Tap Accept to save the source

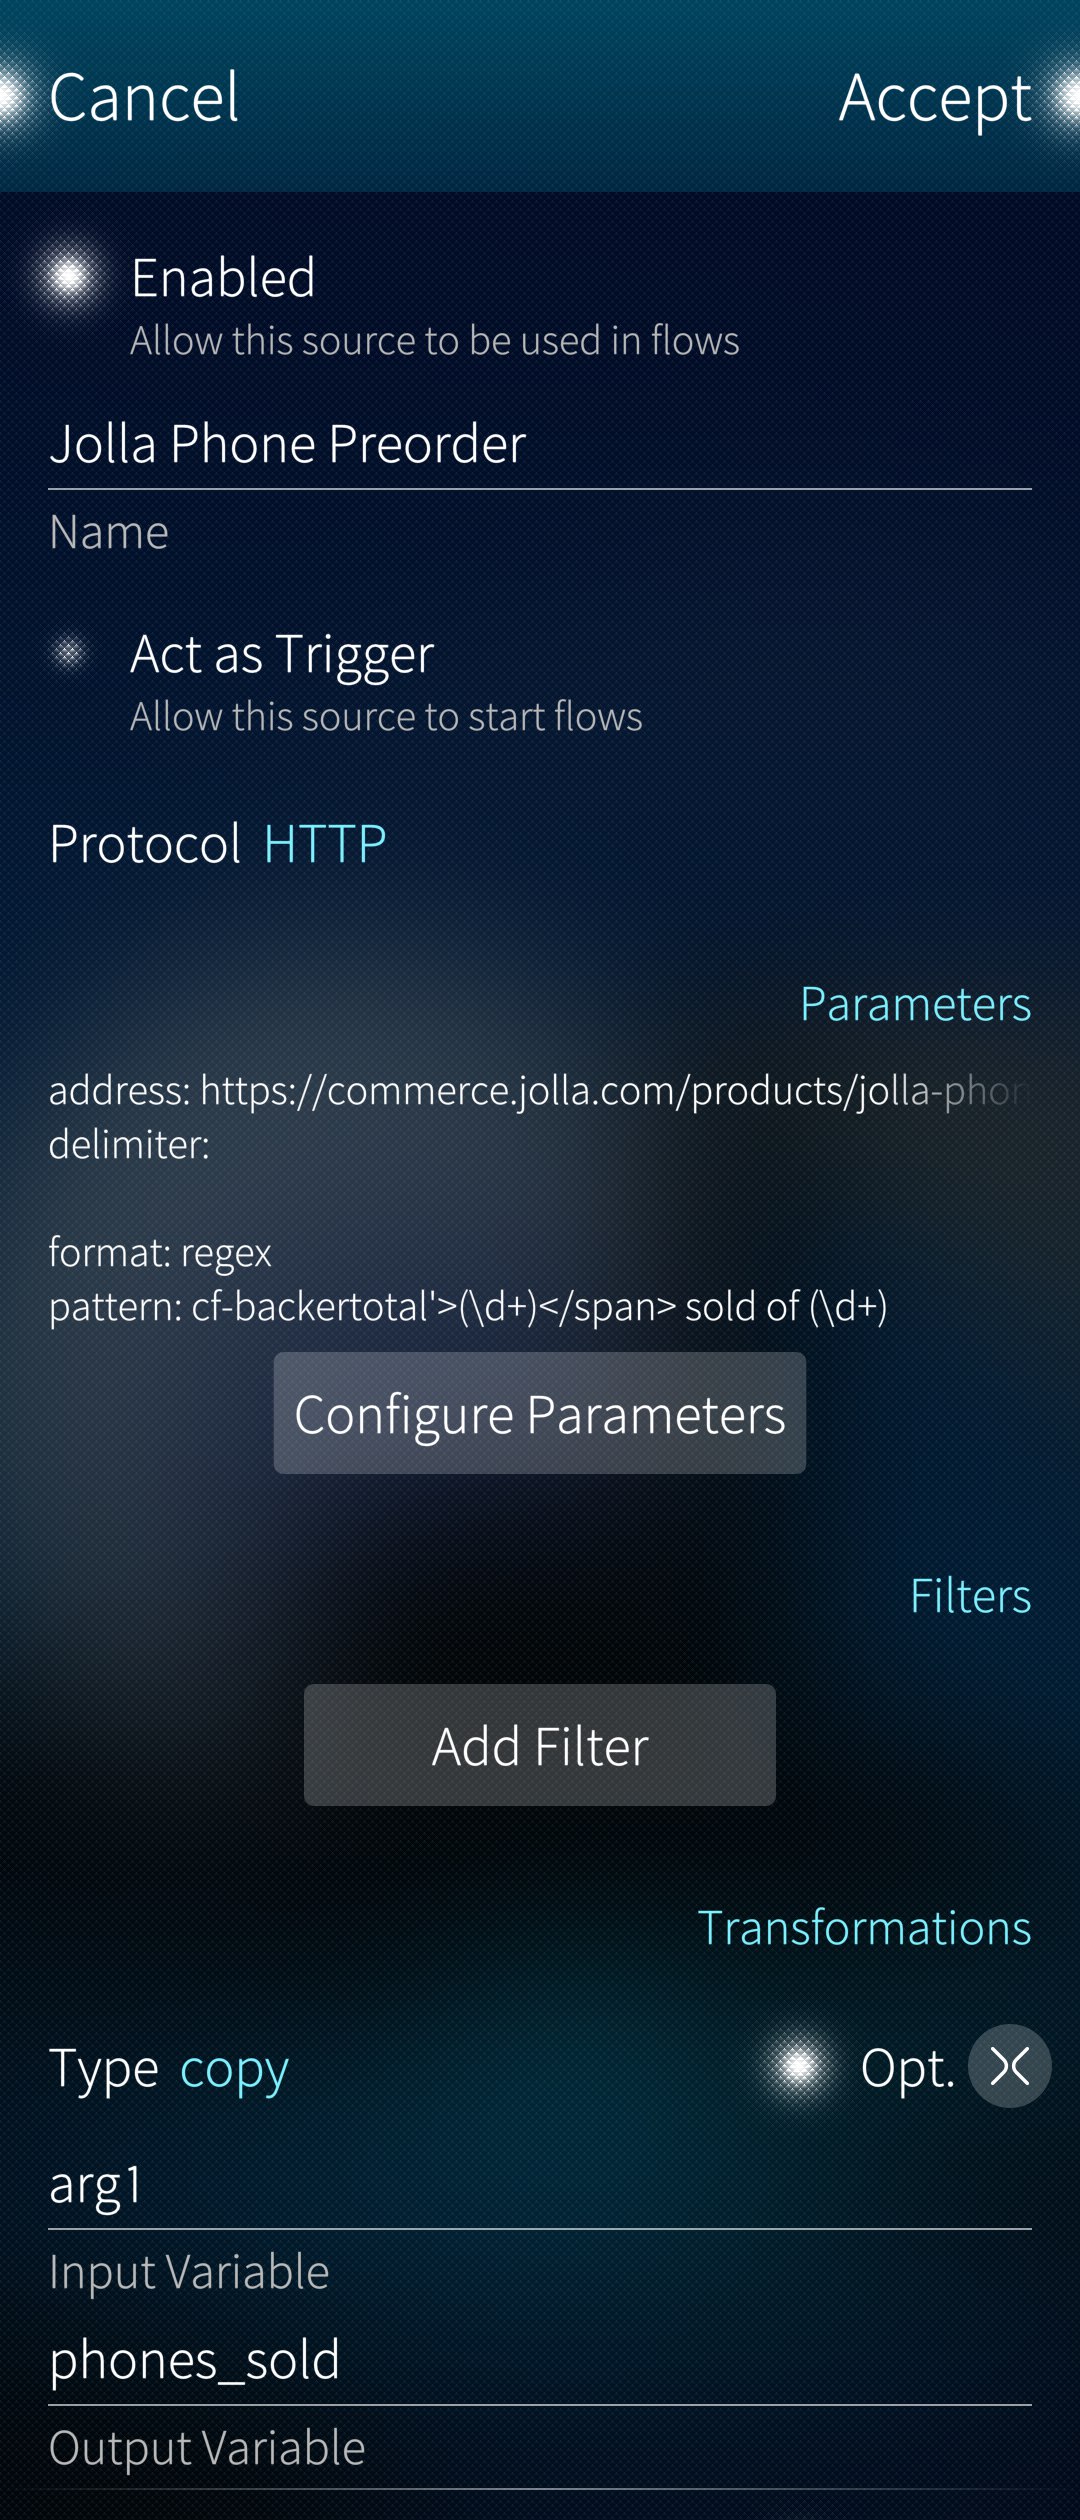click(x=934, y=98)
